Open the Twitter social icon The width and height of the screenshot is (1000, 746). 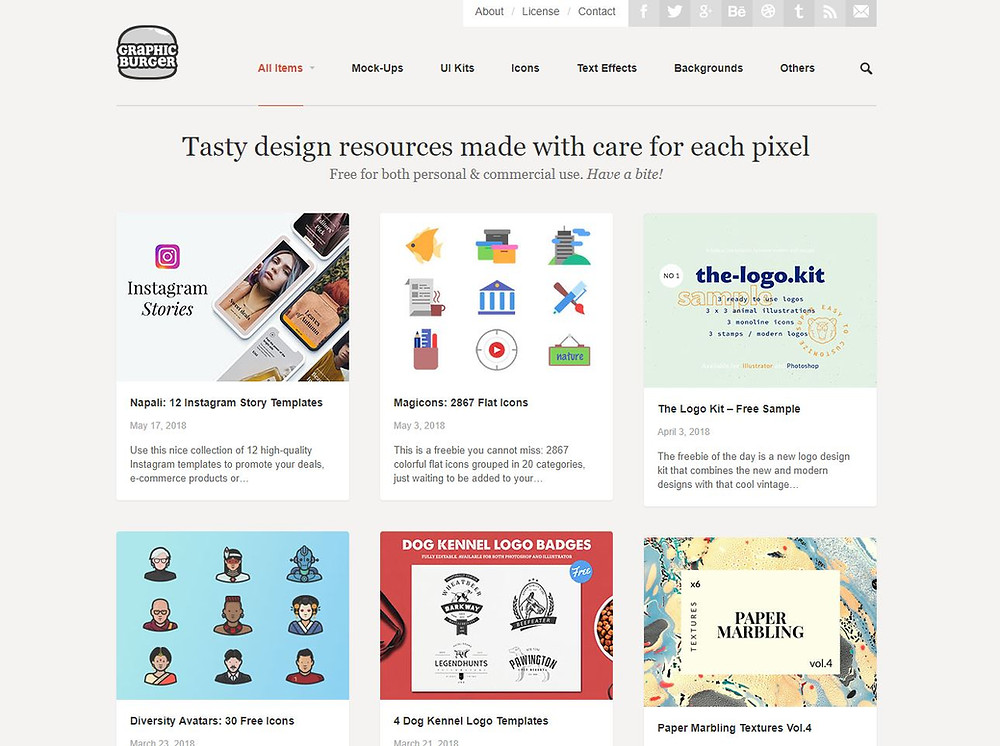(x=675, y=11)
